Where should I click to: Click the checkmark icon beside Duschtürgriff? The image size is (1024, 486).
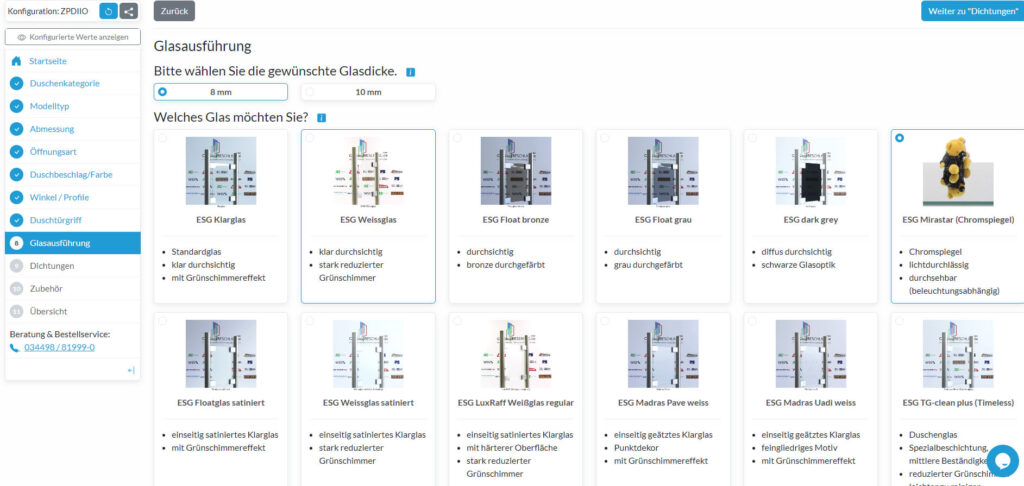click(x=16, y=220)
